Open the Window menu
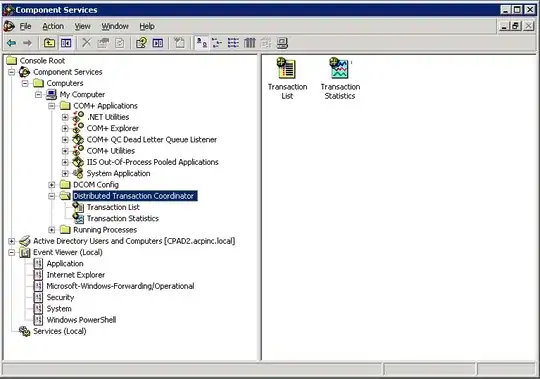The image size is (540, 379). 115,26
